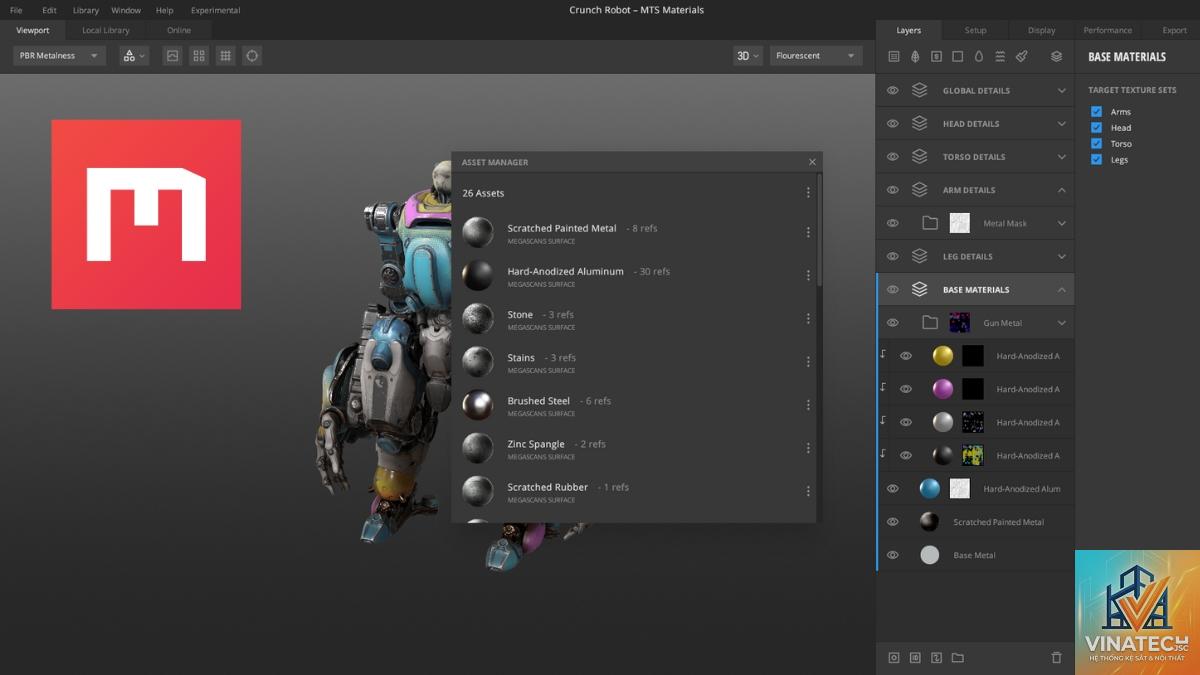
Task: Click the dotted grid view icon
Action: [x=226, y=56]
